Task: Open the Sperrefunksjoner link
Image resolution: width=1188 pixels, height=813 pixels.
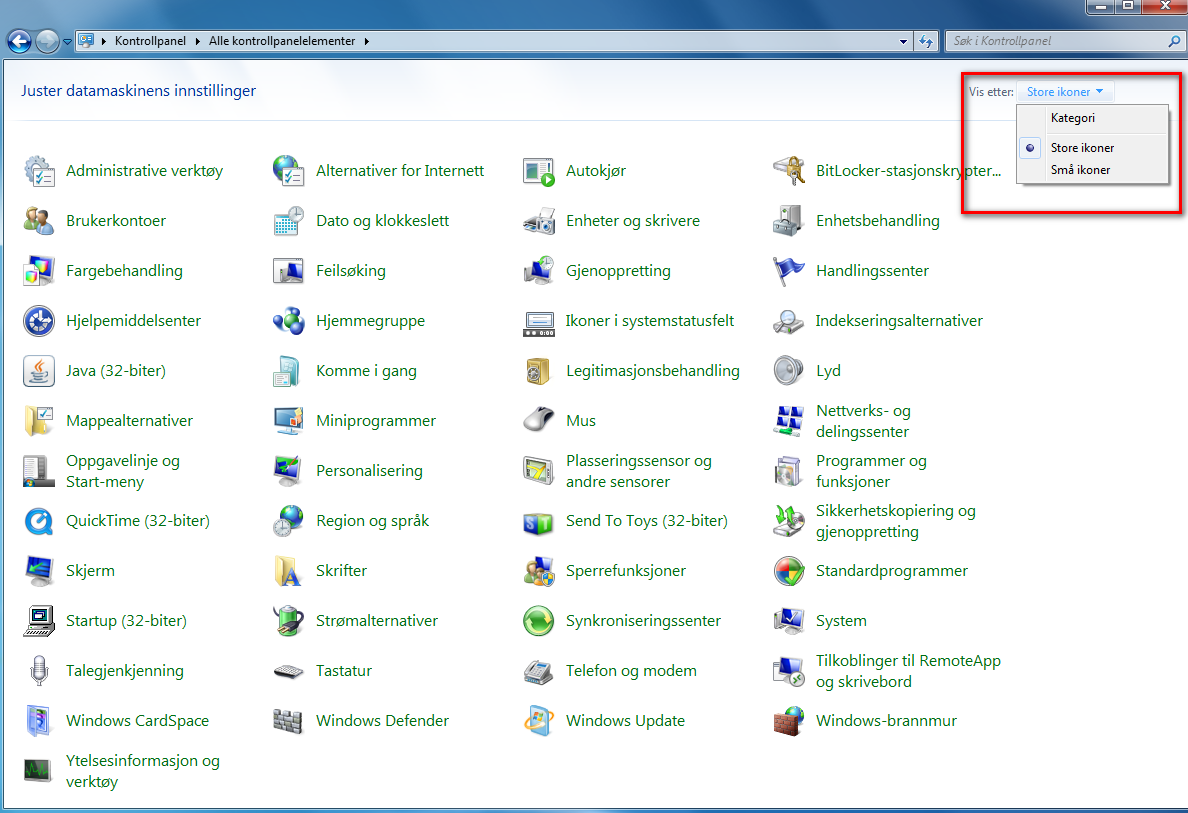Action: [x=626, y=571]
